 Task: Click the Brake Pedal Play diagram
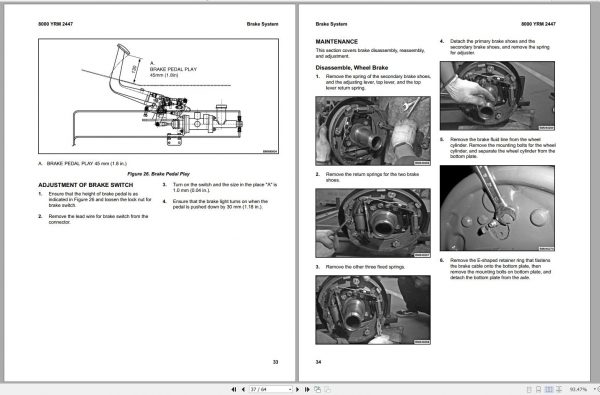tap(158, 96)
